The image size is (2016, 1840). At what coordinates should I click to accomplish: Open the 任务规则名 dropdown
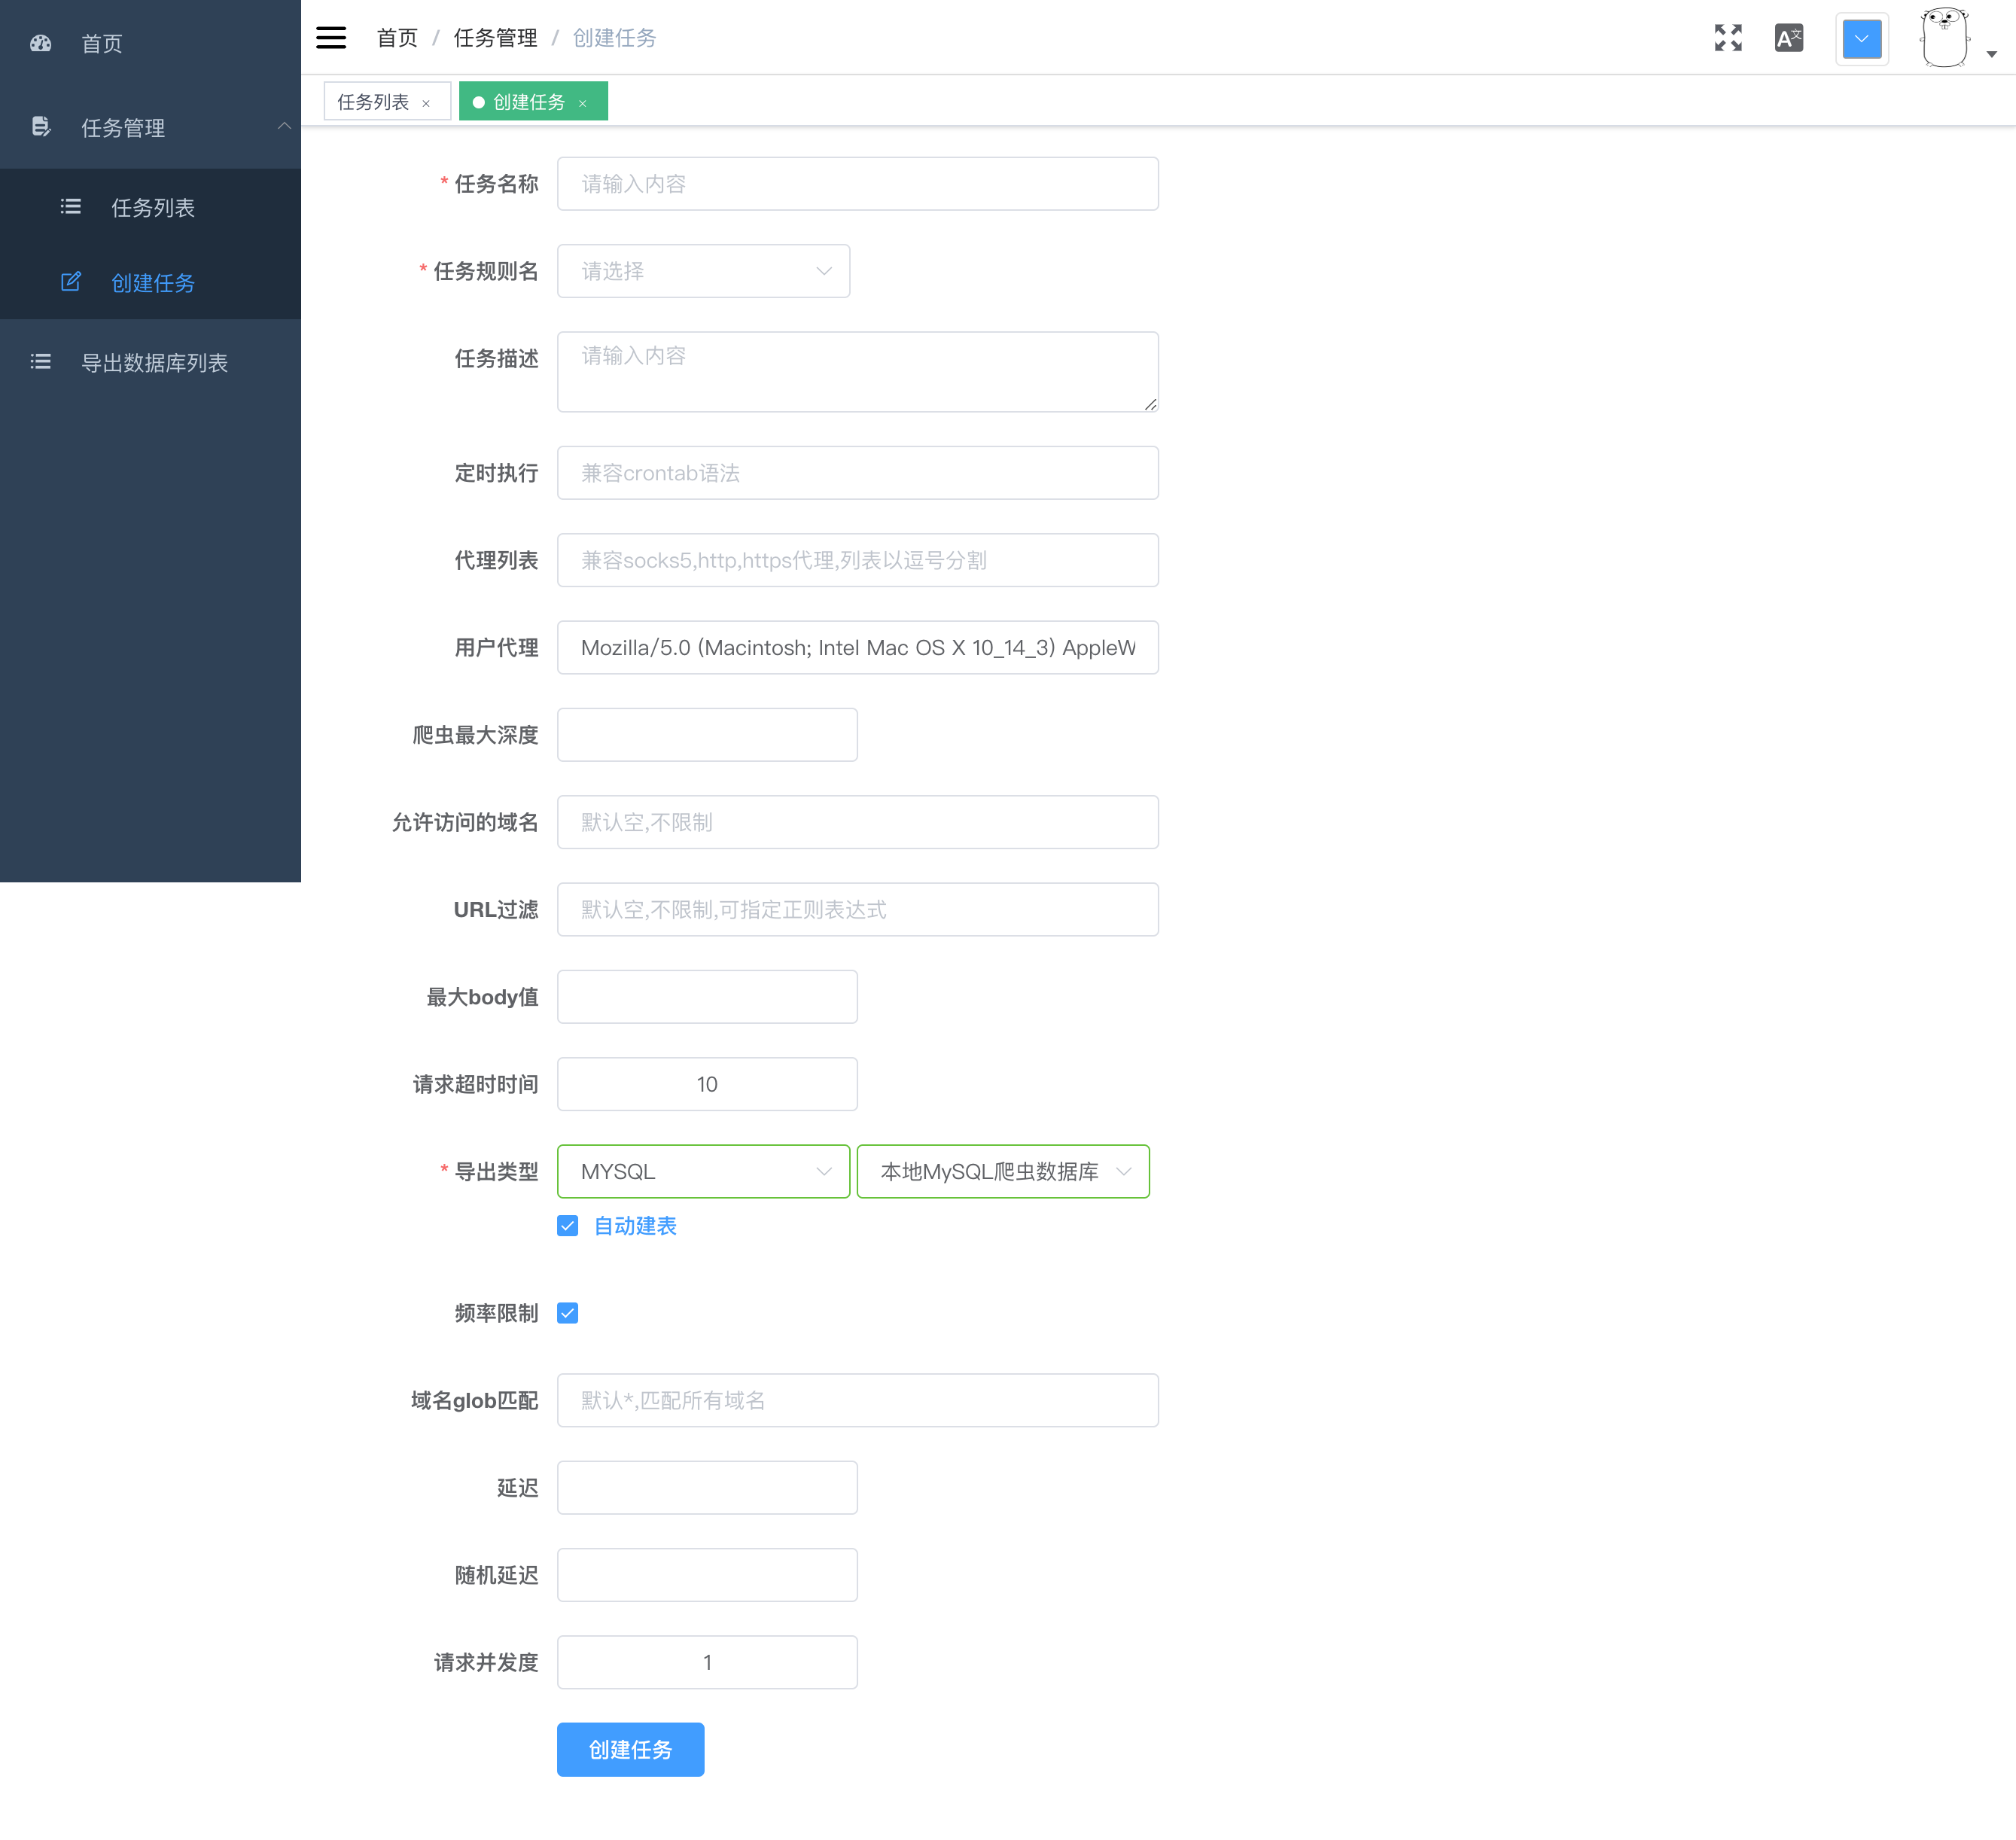point(703,271)
